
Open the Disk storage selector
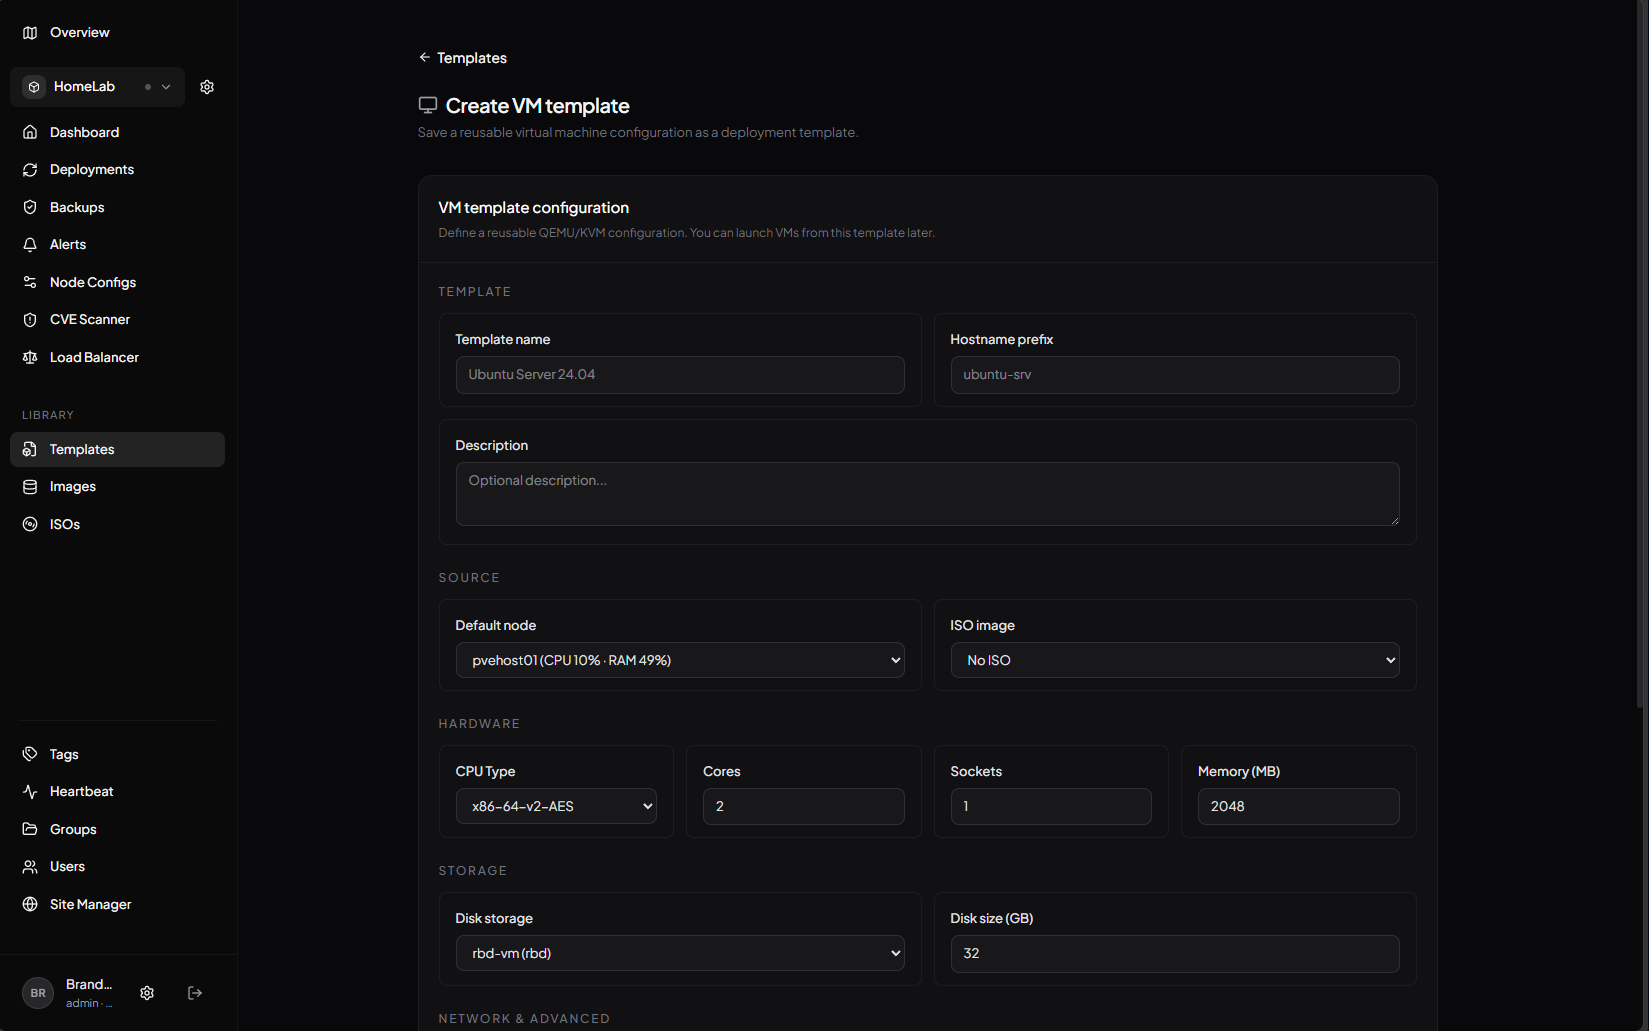680,953
